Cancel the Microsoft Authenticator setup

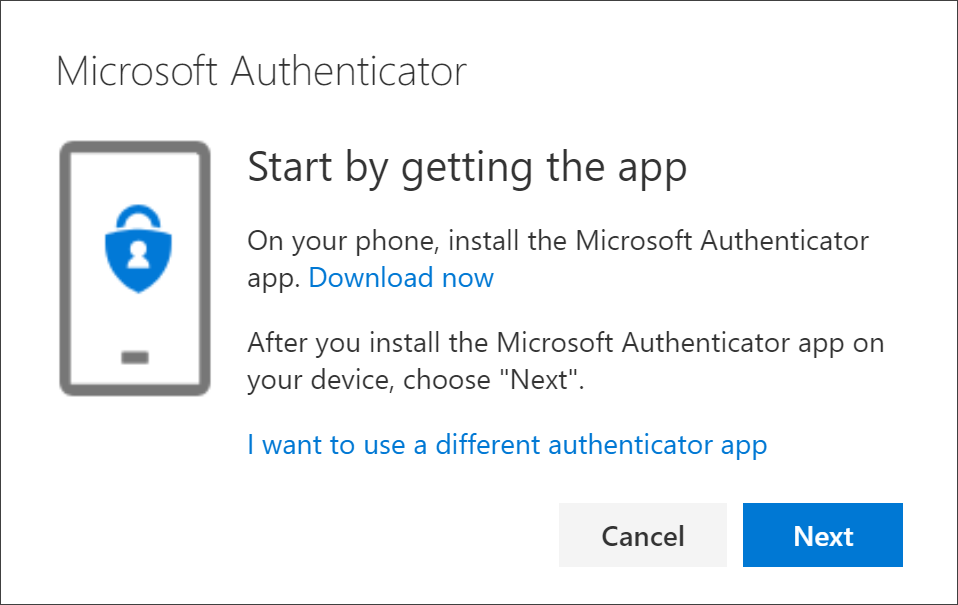[642, 535]
